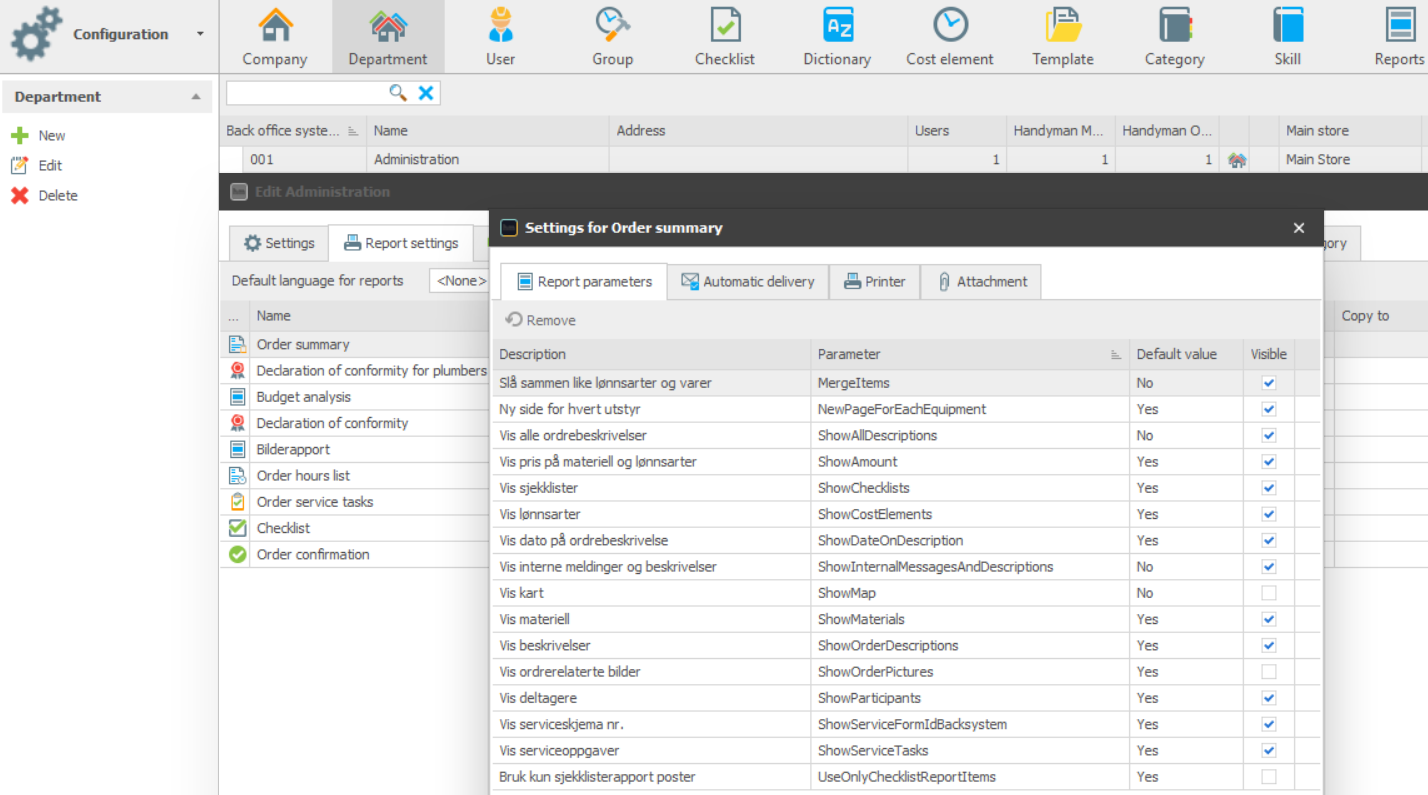Click New in Department panel
The height and width of the screenshot is (795, 1428).
38,136
